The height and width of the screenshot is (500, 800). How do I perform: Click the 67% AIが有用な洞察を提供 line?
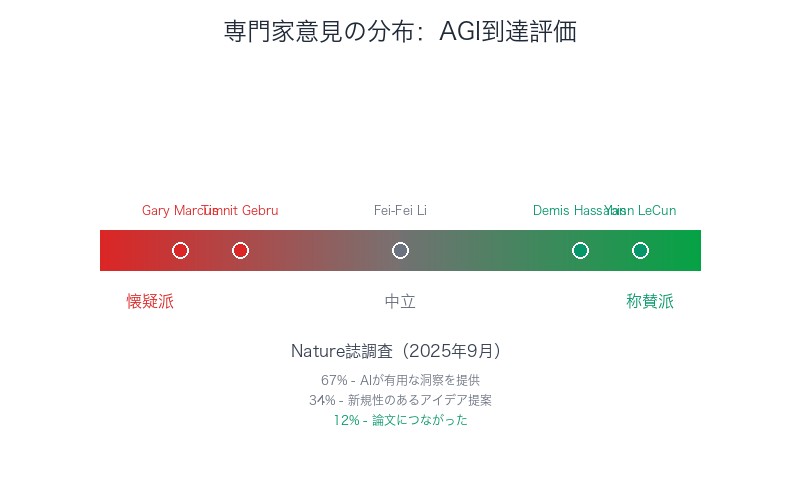tap(400, 380)
